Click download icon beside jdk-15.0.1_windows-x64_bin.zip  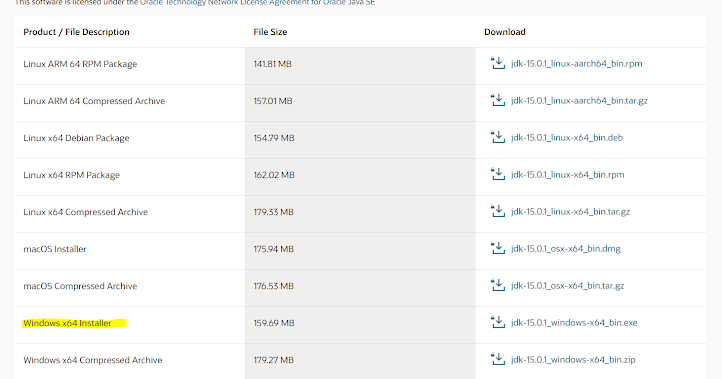[x=498, y=359]
